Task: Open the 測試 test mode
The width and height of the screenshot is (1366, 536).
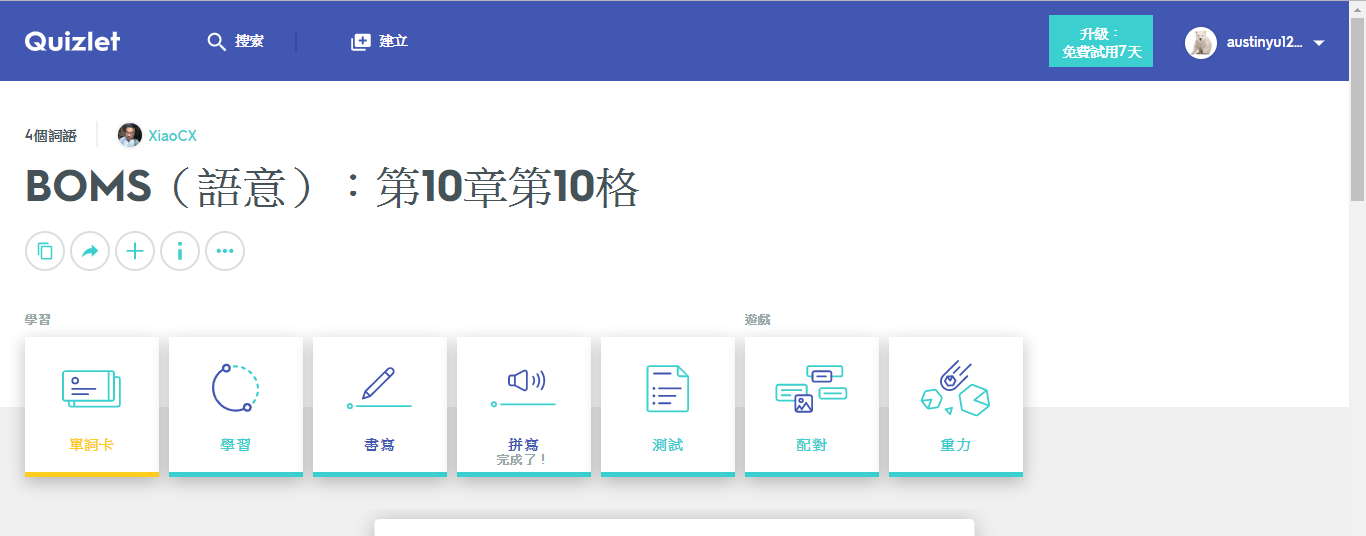Action: click(x=668, y=407)
